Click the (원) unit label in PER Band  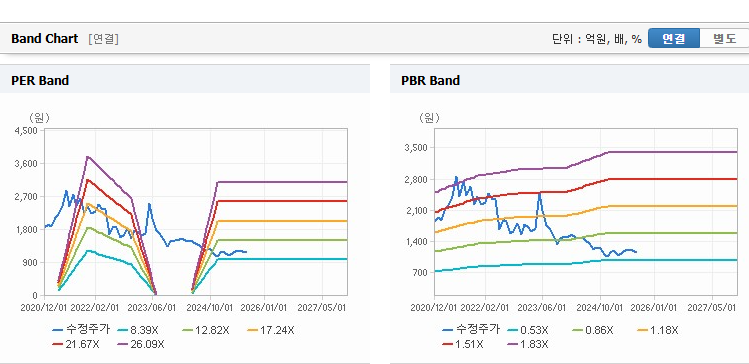pyautogui.click(x=39, y=118)
